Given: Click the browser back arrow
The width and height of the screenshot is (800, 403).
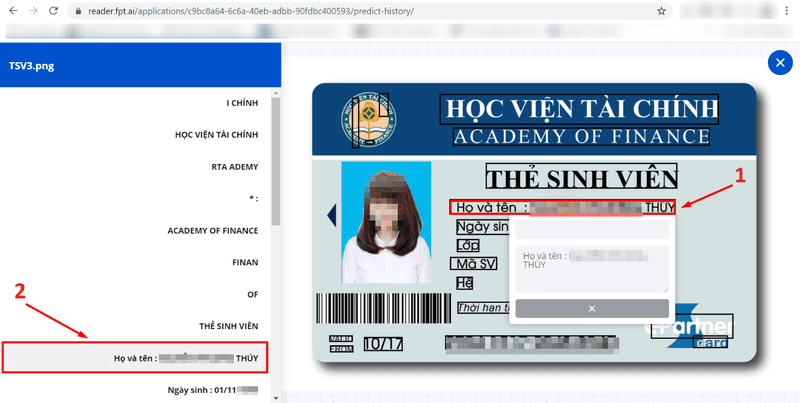Looking at the screenshot, I should [13, 11].
